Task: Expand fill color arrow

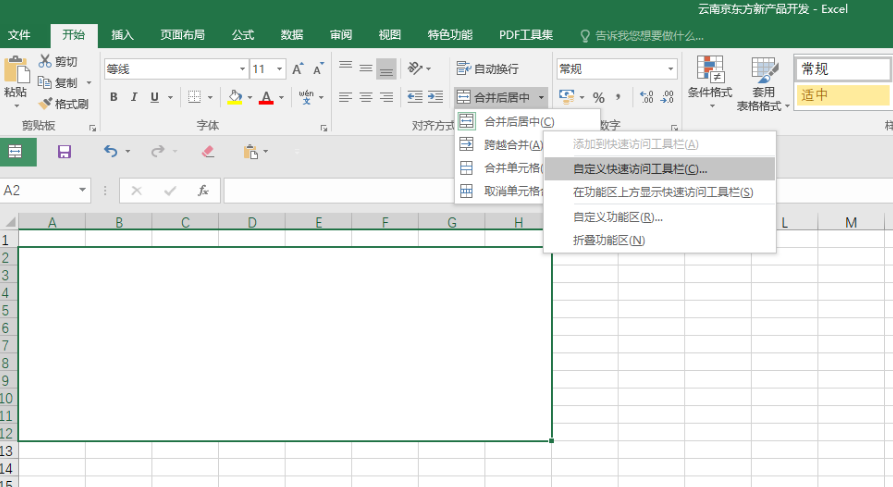Action: [249, 97]
